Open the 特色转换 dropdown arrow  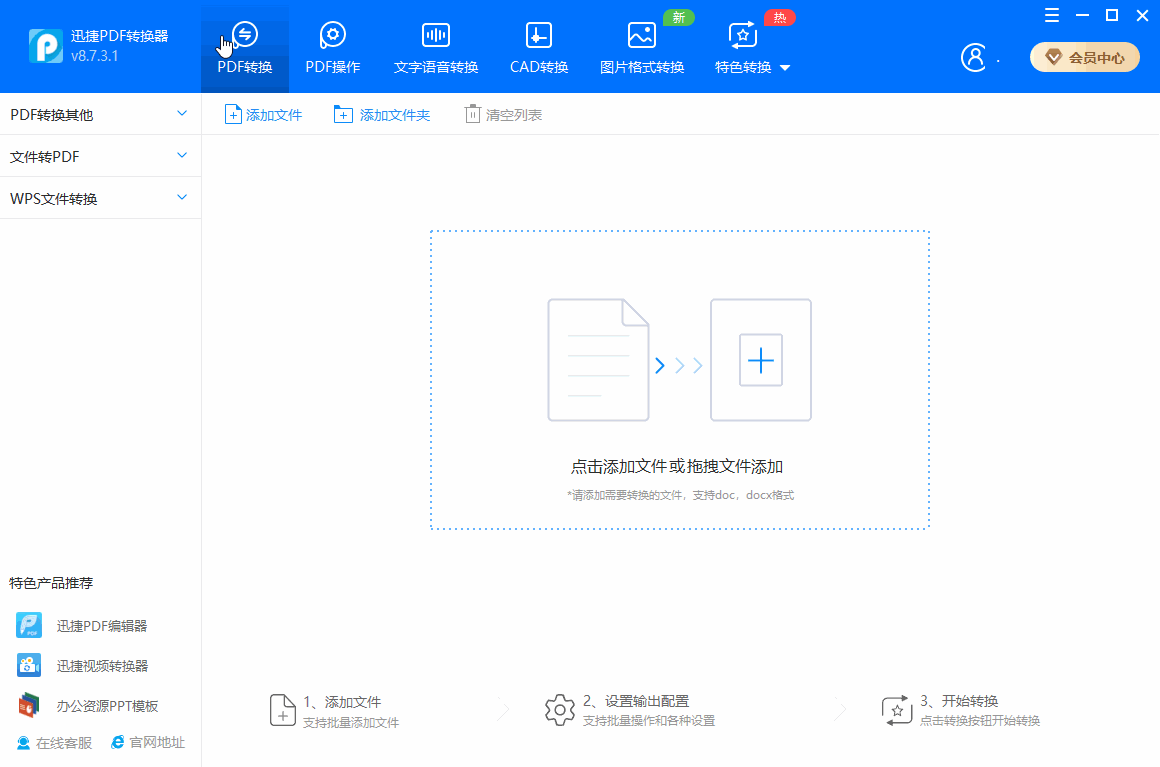785,68
